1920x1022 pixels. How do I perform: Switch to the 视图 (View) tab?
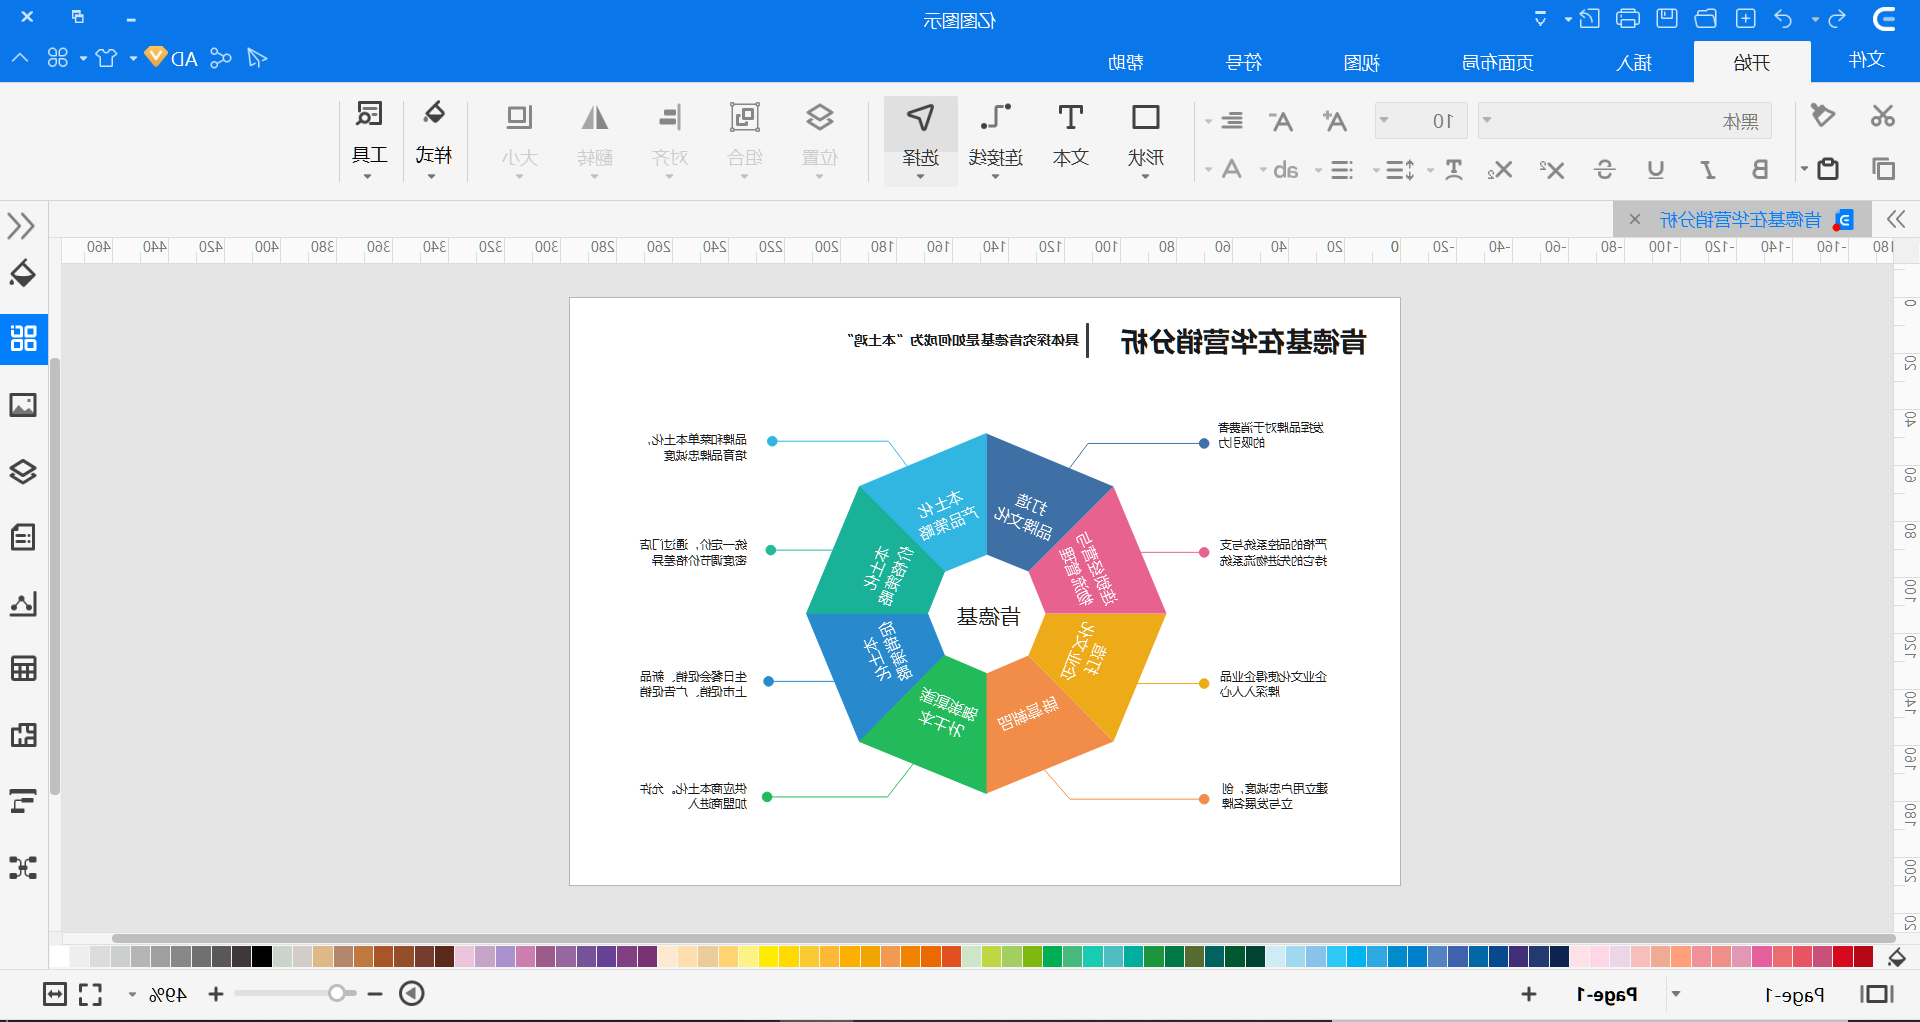[1361, 62]
